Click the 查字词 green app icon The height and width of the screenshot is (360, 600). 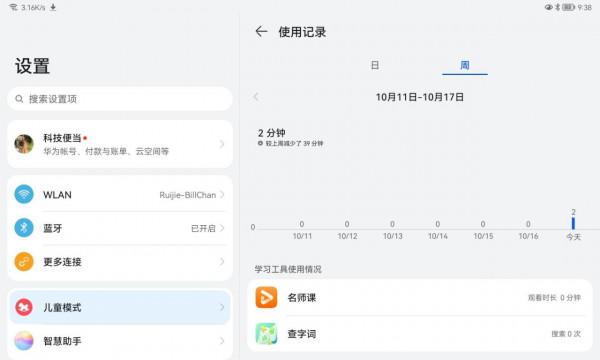266,334
